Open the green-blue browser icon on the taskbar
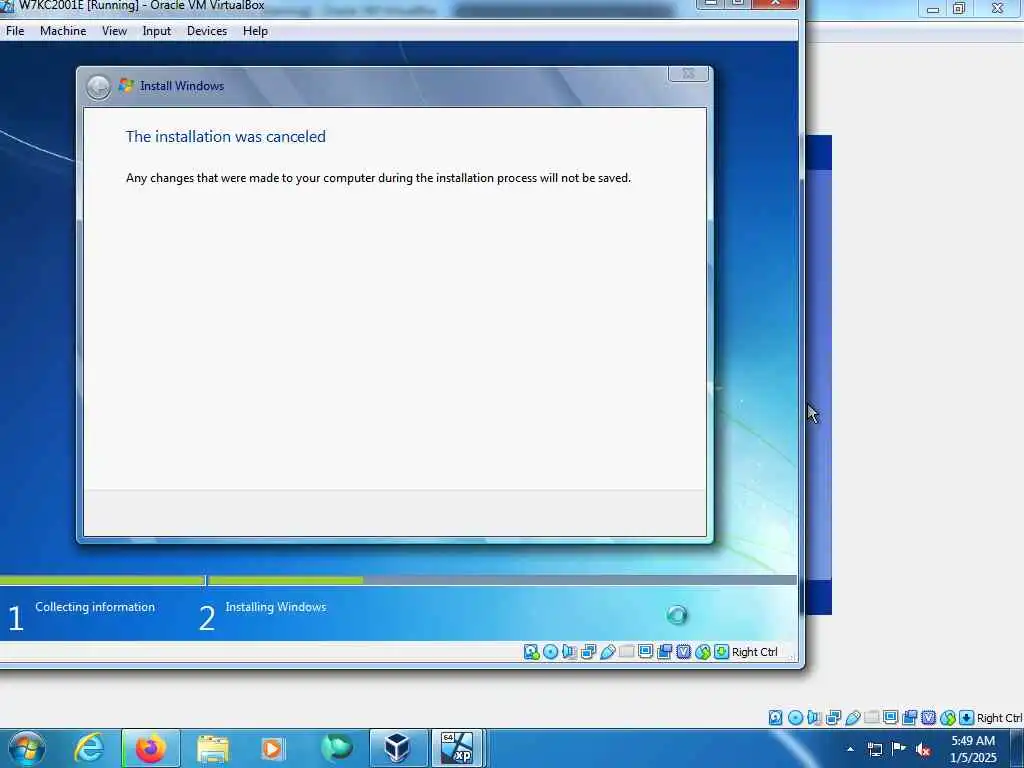 336,748
